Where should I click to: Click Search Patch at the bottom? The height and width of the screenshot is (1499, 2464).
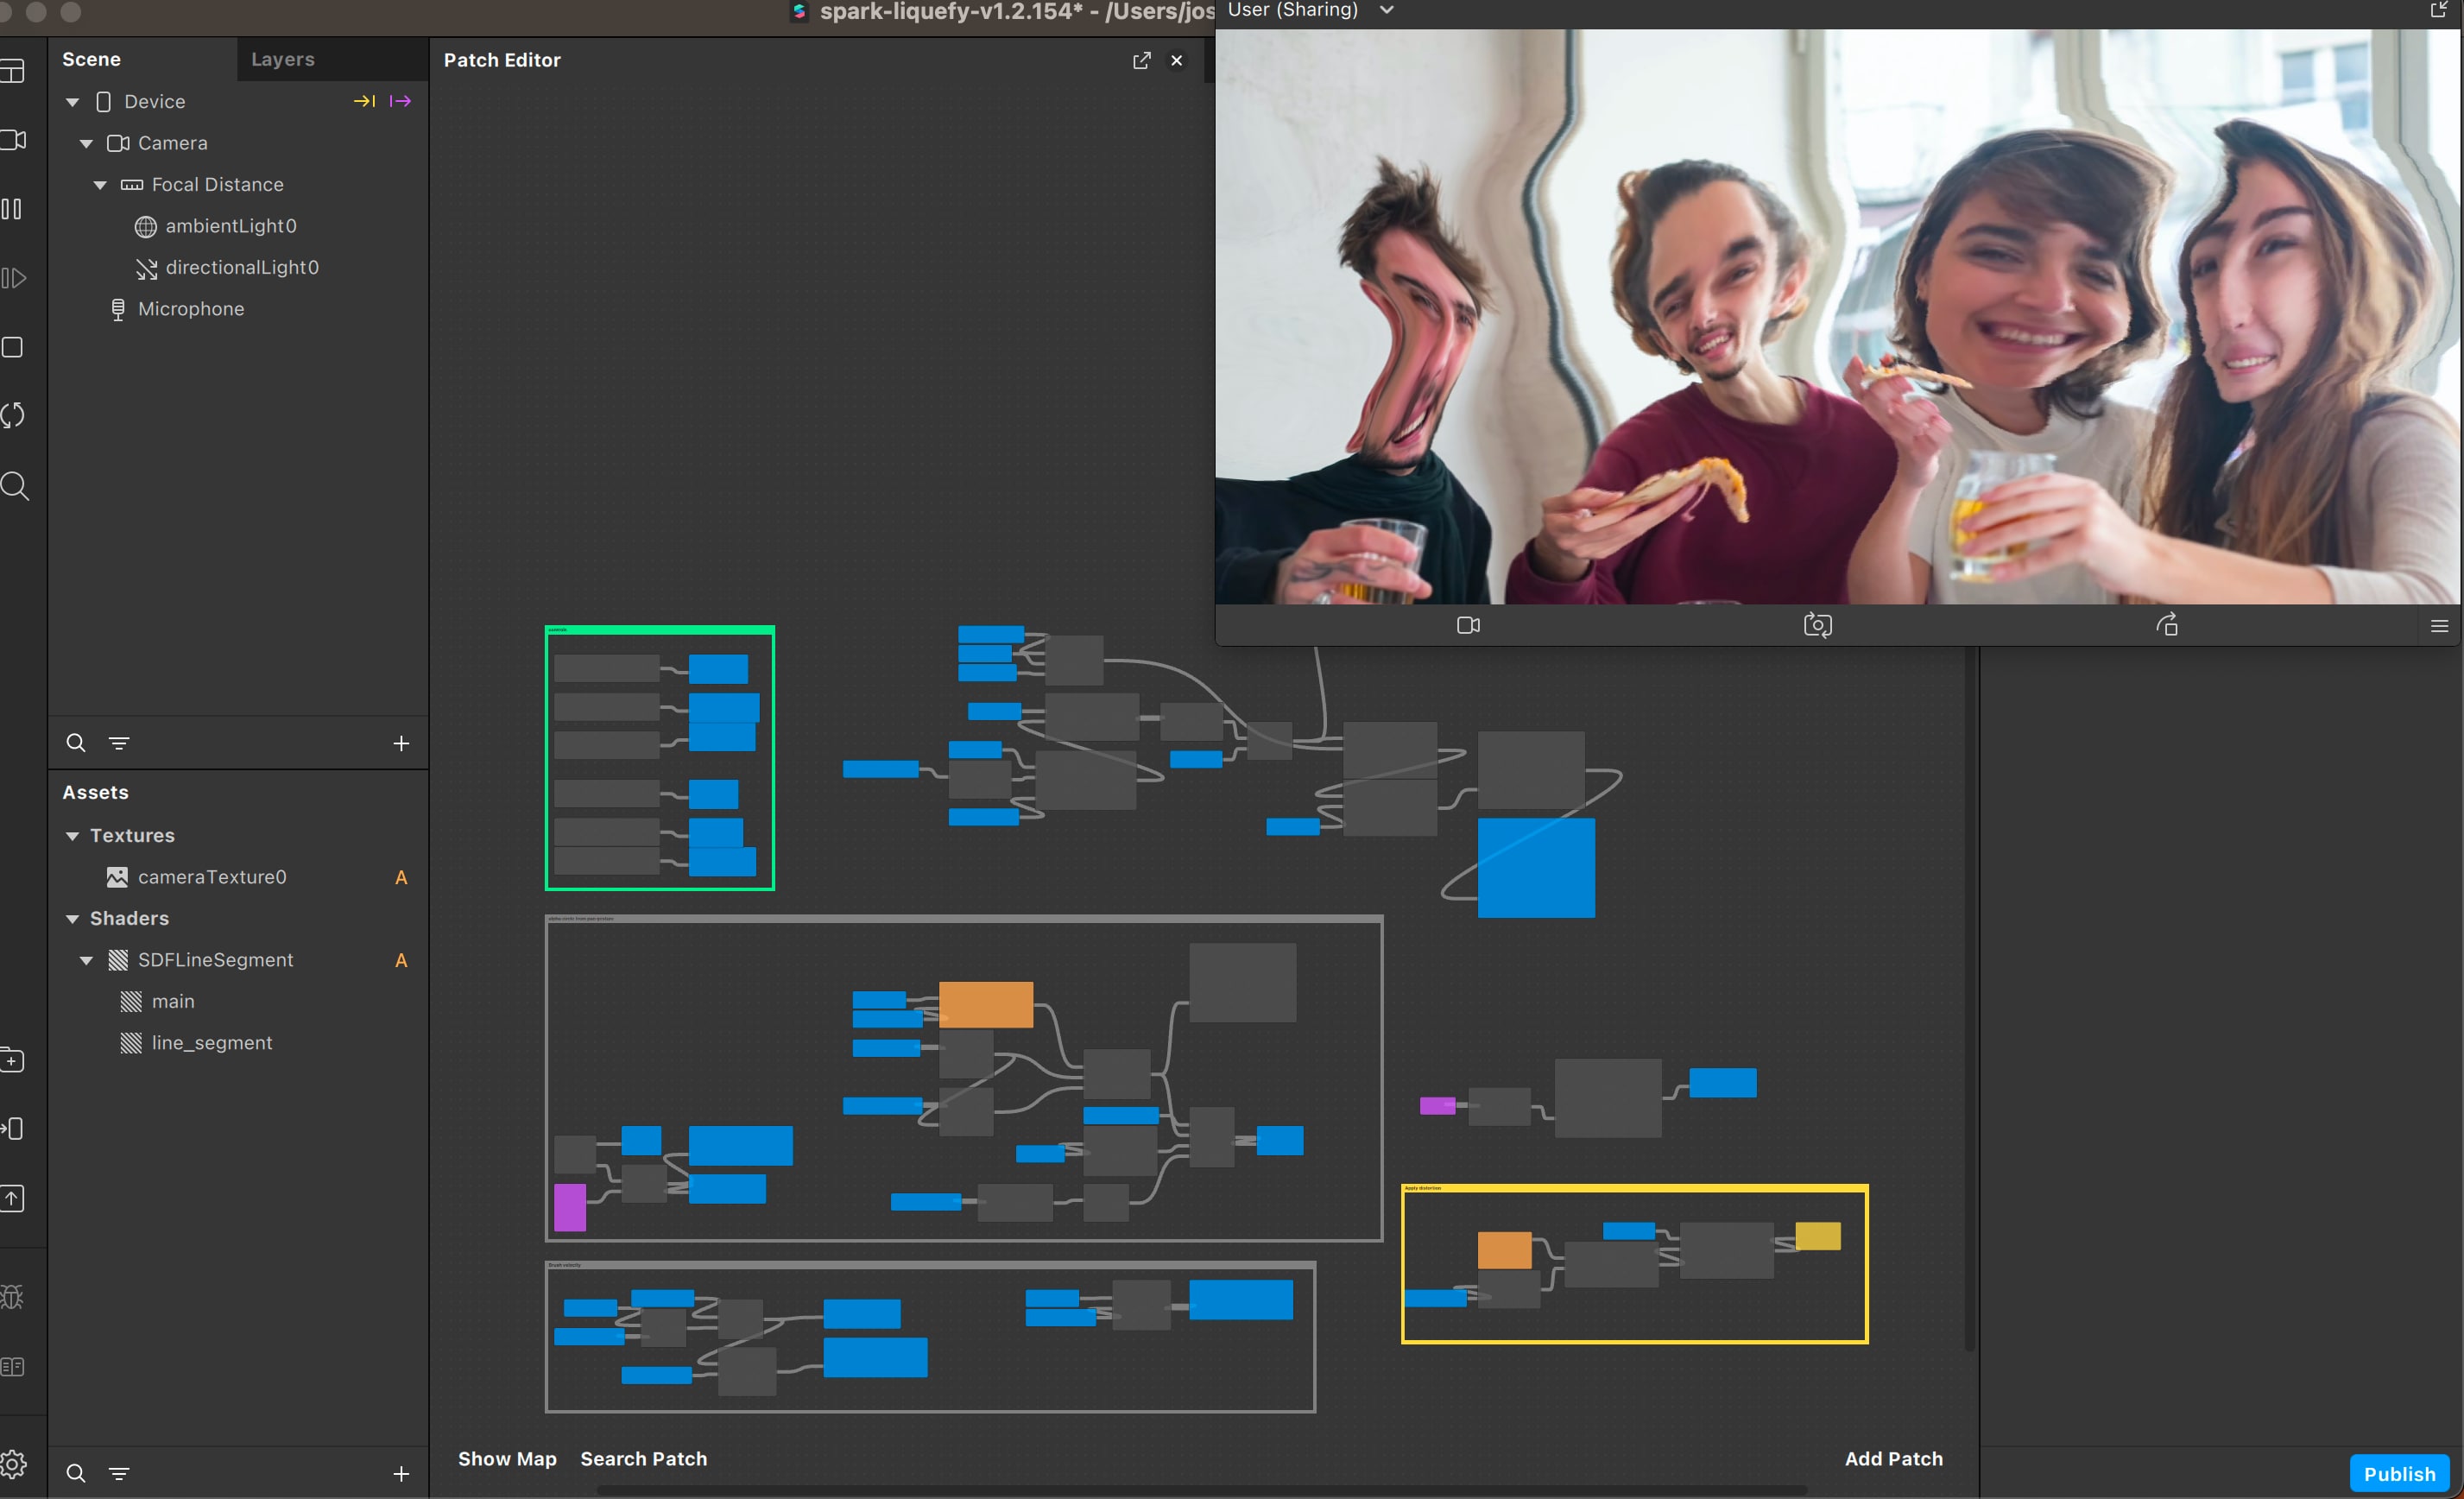[644, 1458]
